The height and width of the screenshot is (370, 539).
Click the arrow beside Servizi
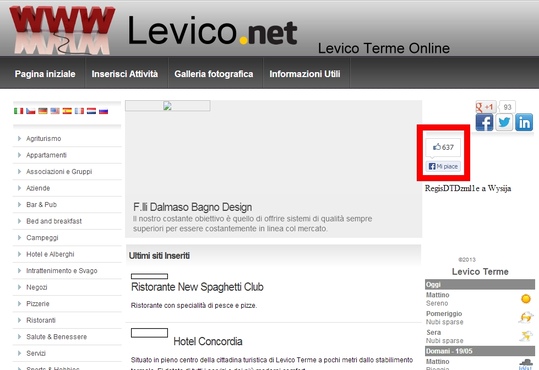[19, 353]
